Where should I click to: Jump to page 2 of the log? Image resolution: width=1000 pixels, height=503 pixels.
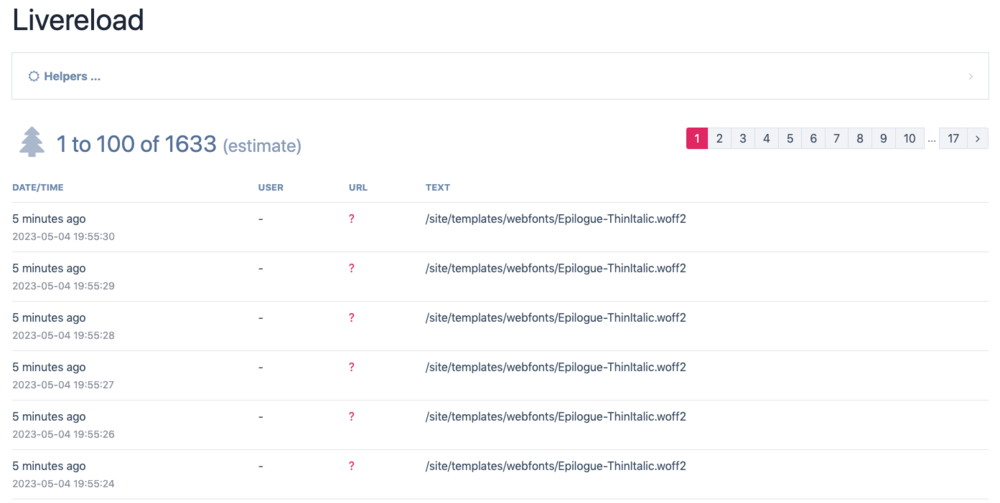click(719, 139)
